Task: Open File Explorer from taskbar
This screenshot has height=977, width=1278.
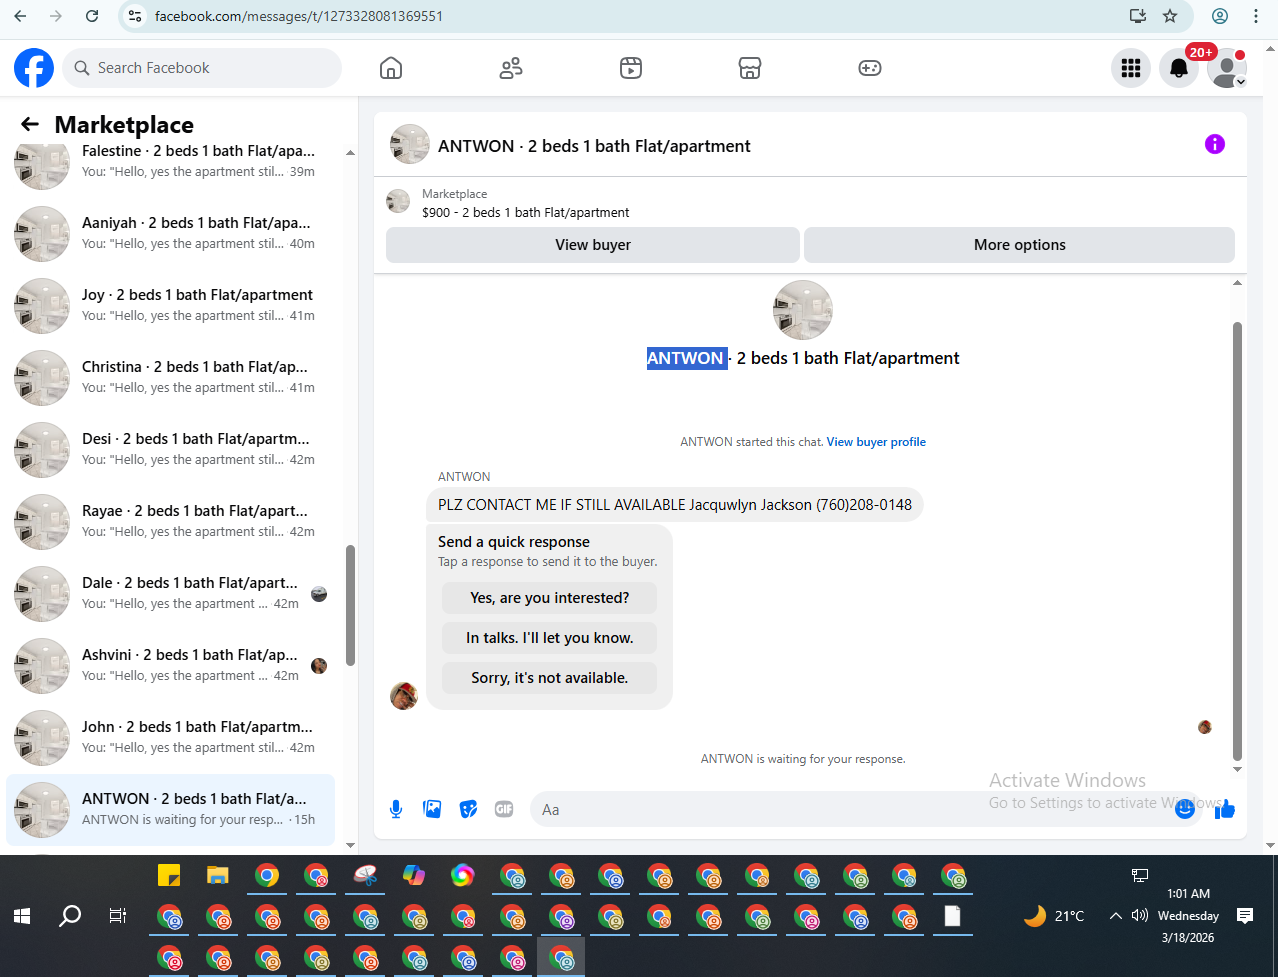Action: coord(218,876)
